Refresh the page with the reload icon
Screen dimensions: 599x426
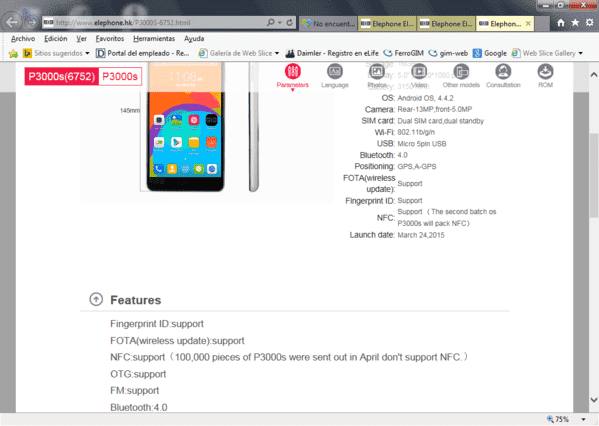290,23
